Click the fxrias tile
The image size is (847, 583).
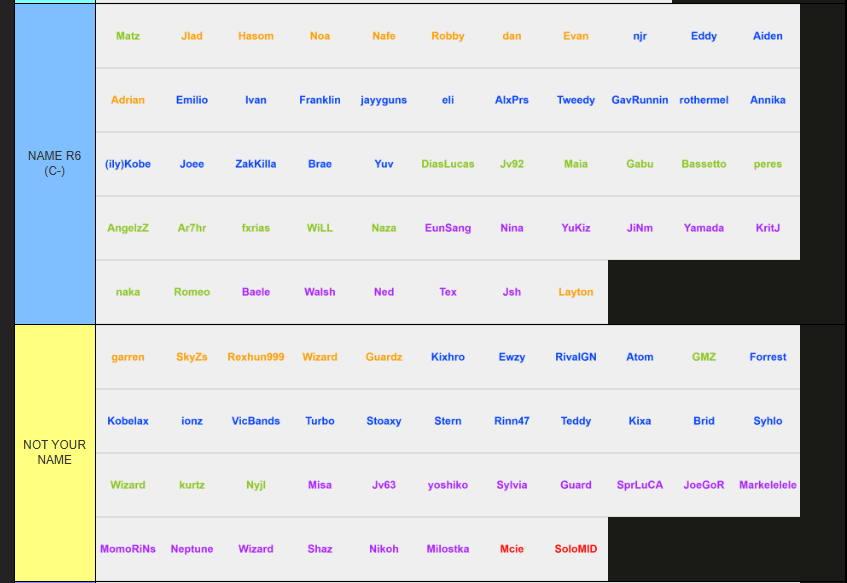point(256,228)
